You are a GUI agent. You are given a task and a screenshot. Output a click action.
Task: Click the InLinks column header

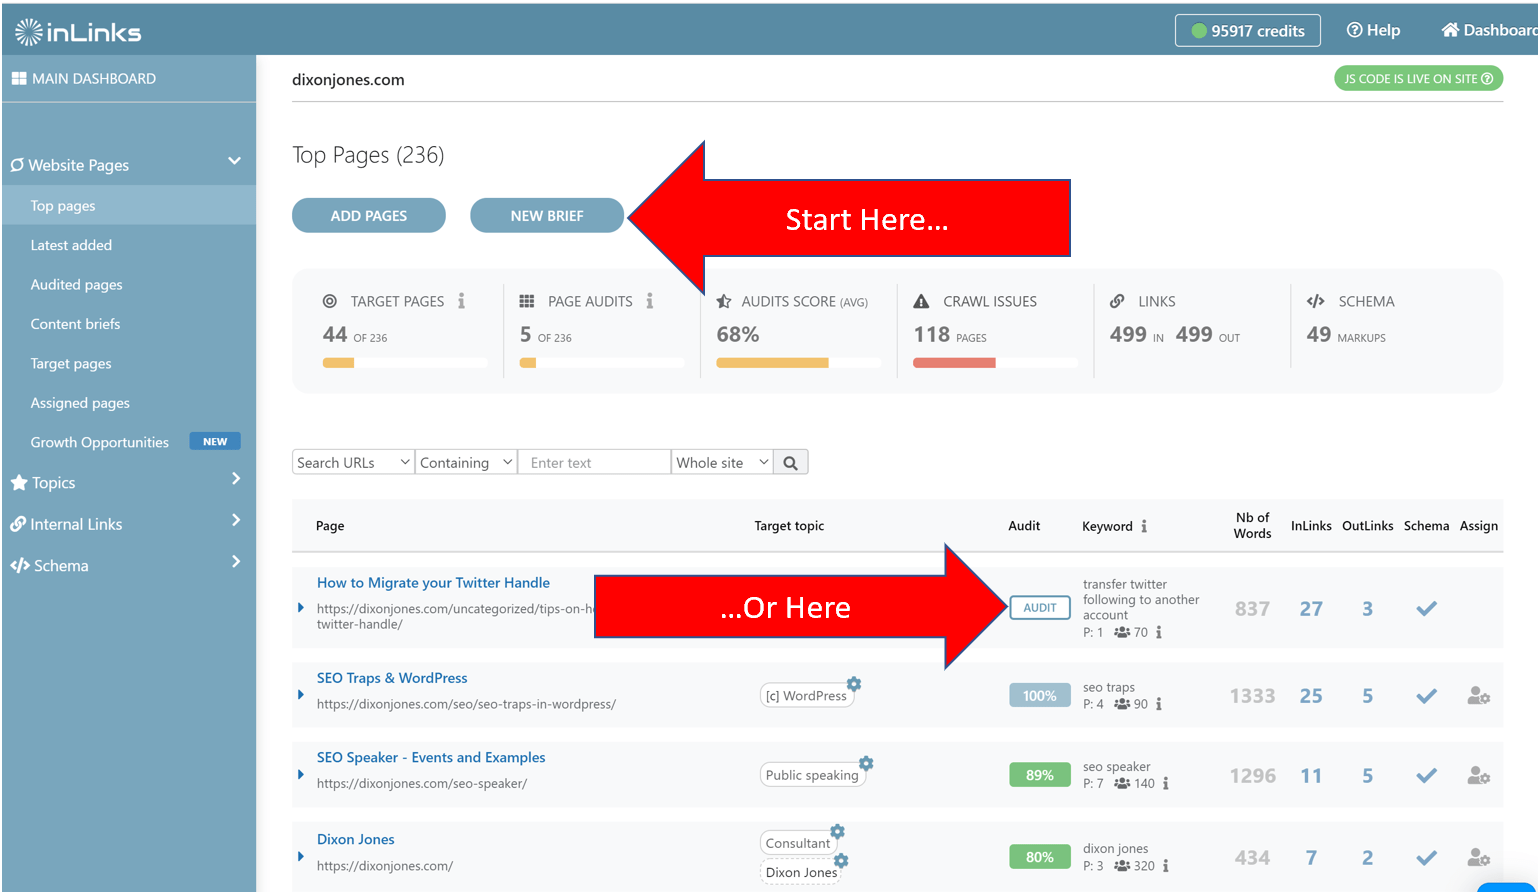click(x=1311, y=526)
